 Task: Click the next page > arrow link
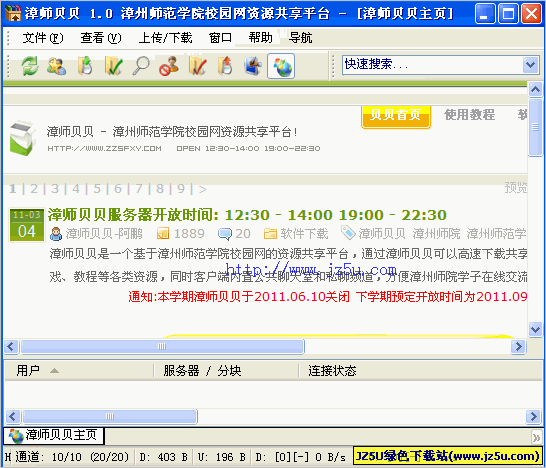(202, 189)
